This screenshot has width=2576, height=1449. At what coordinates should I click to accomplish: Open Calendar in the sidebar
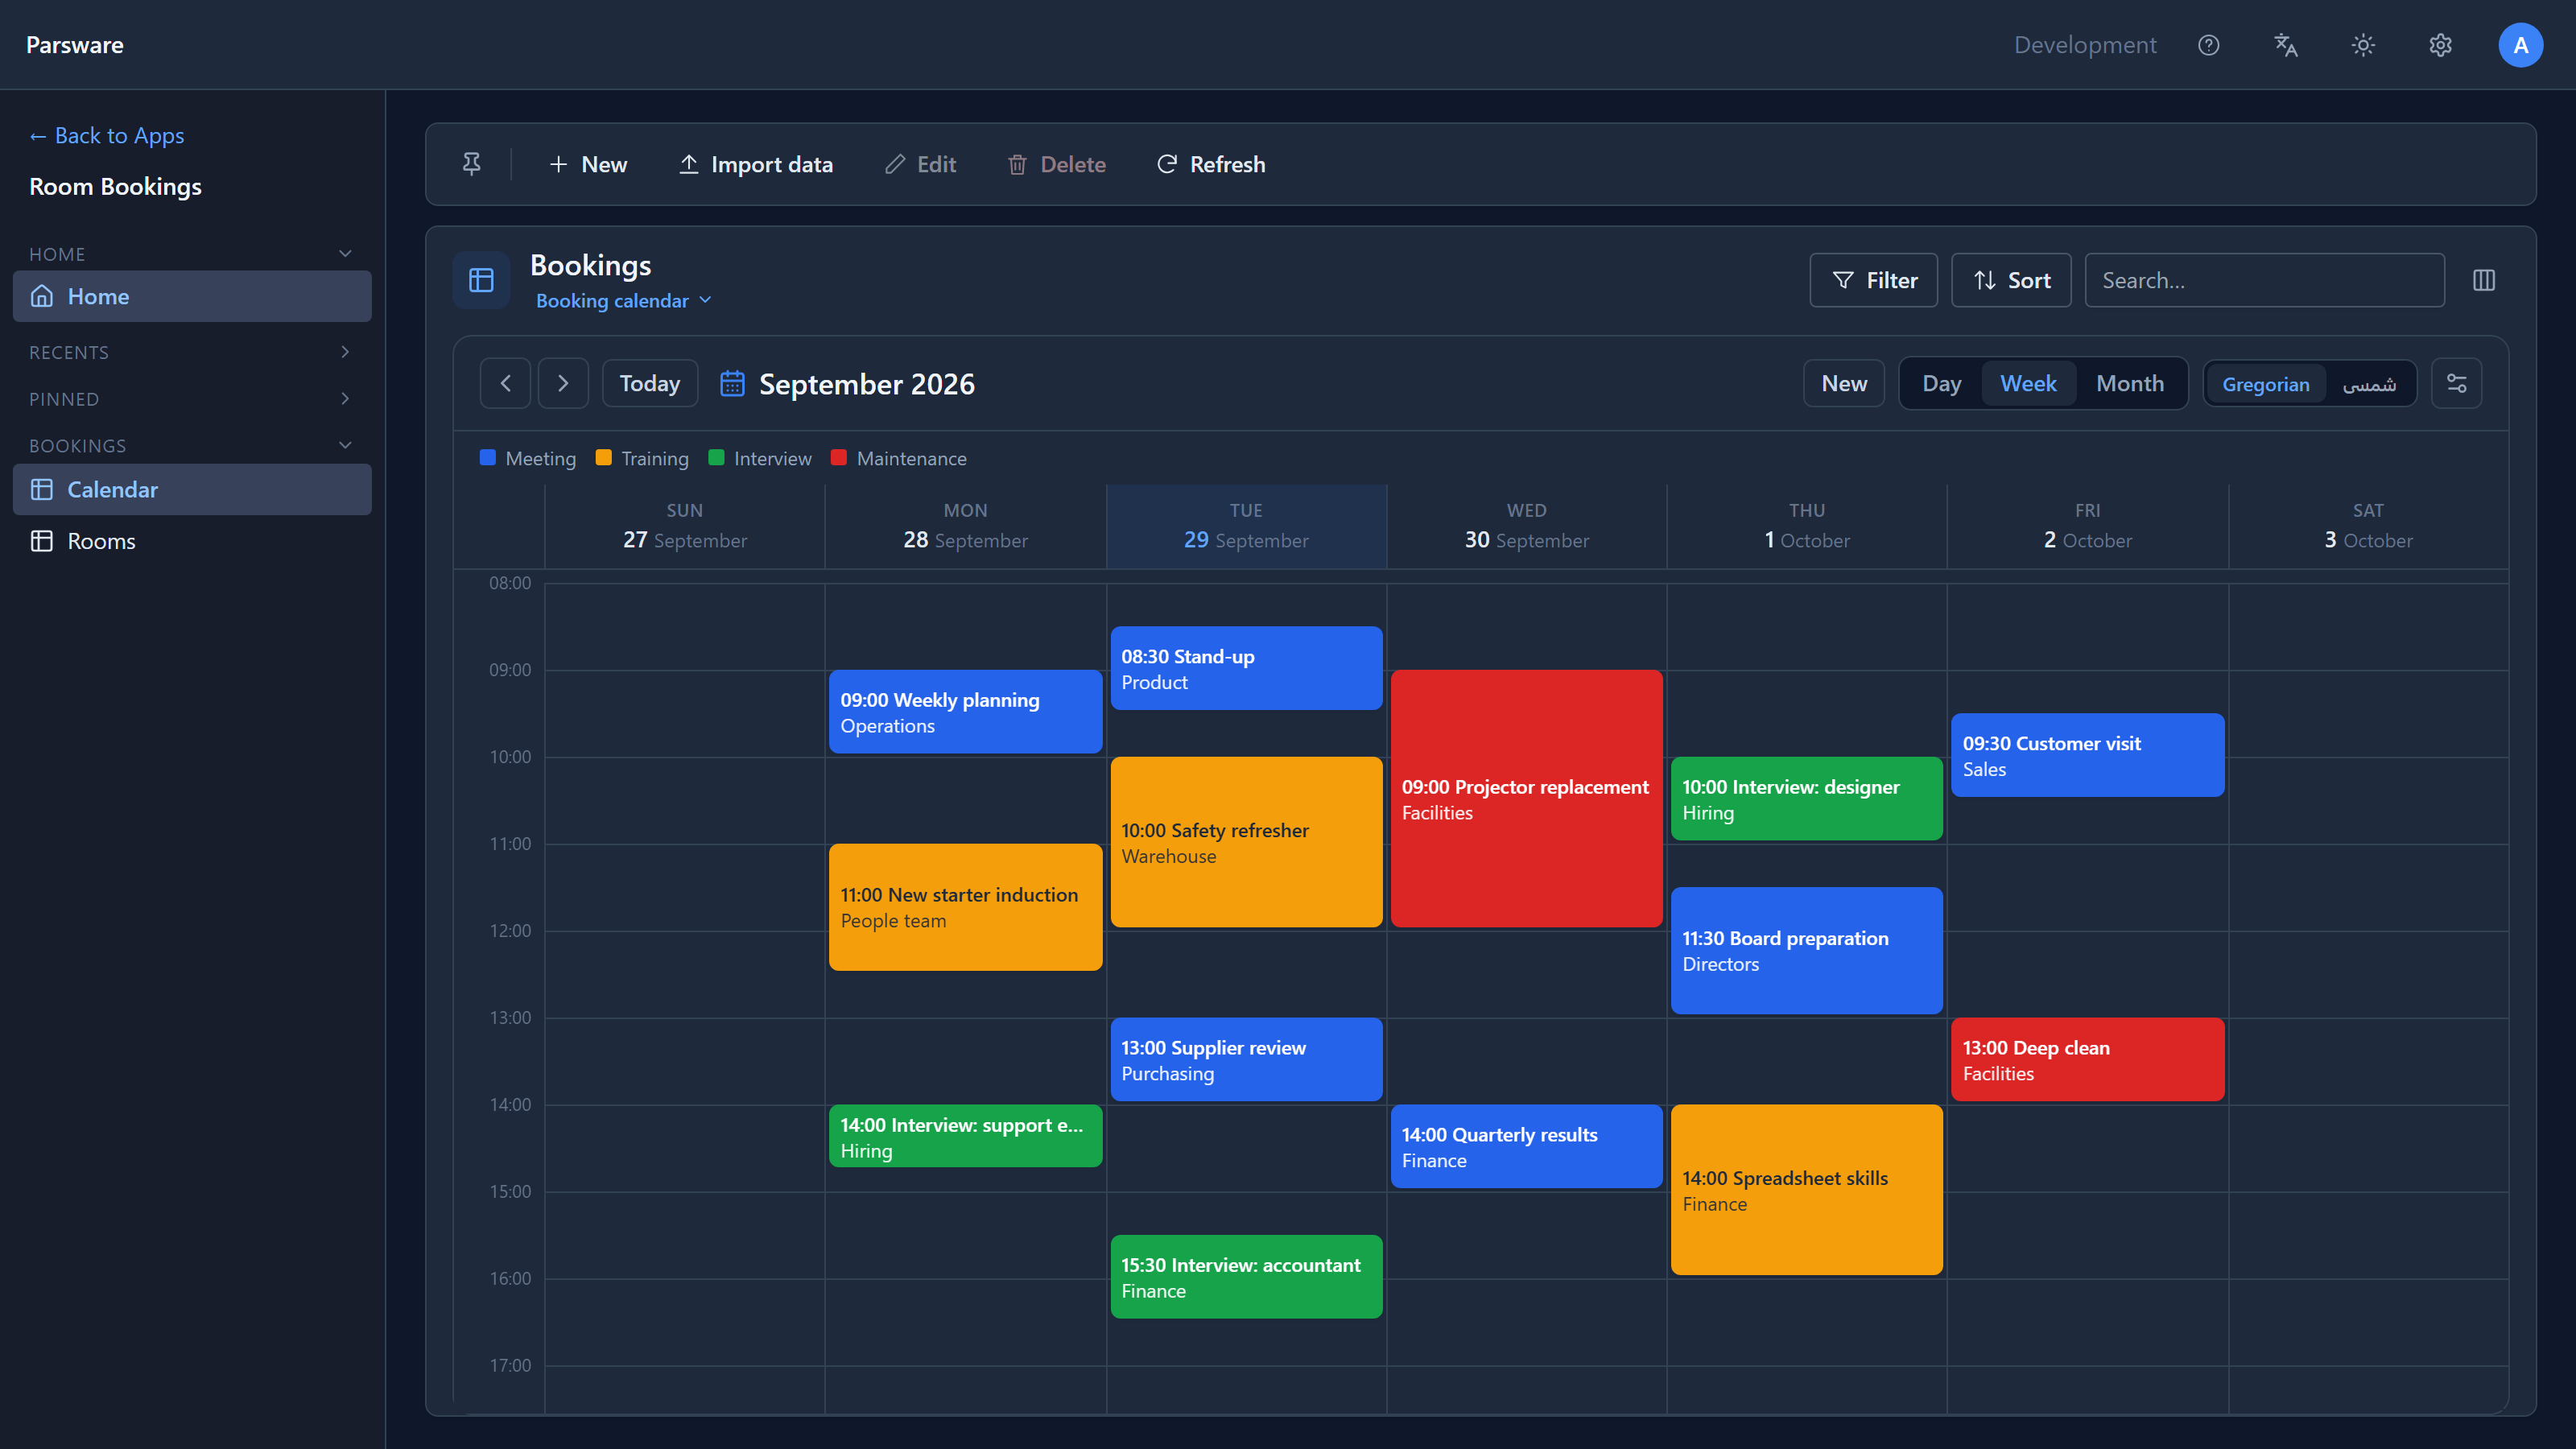tap(192, 489)
